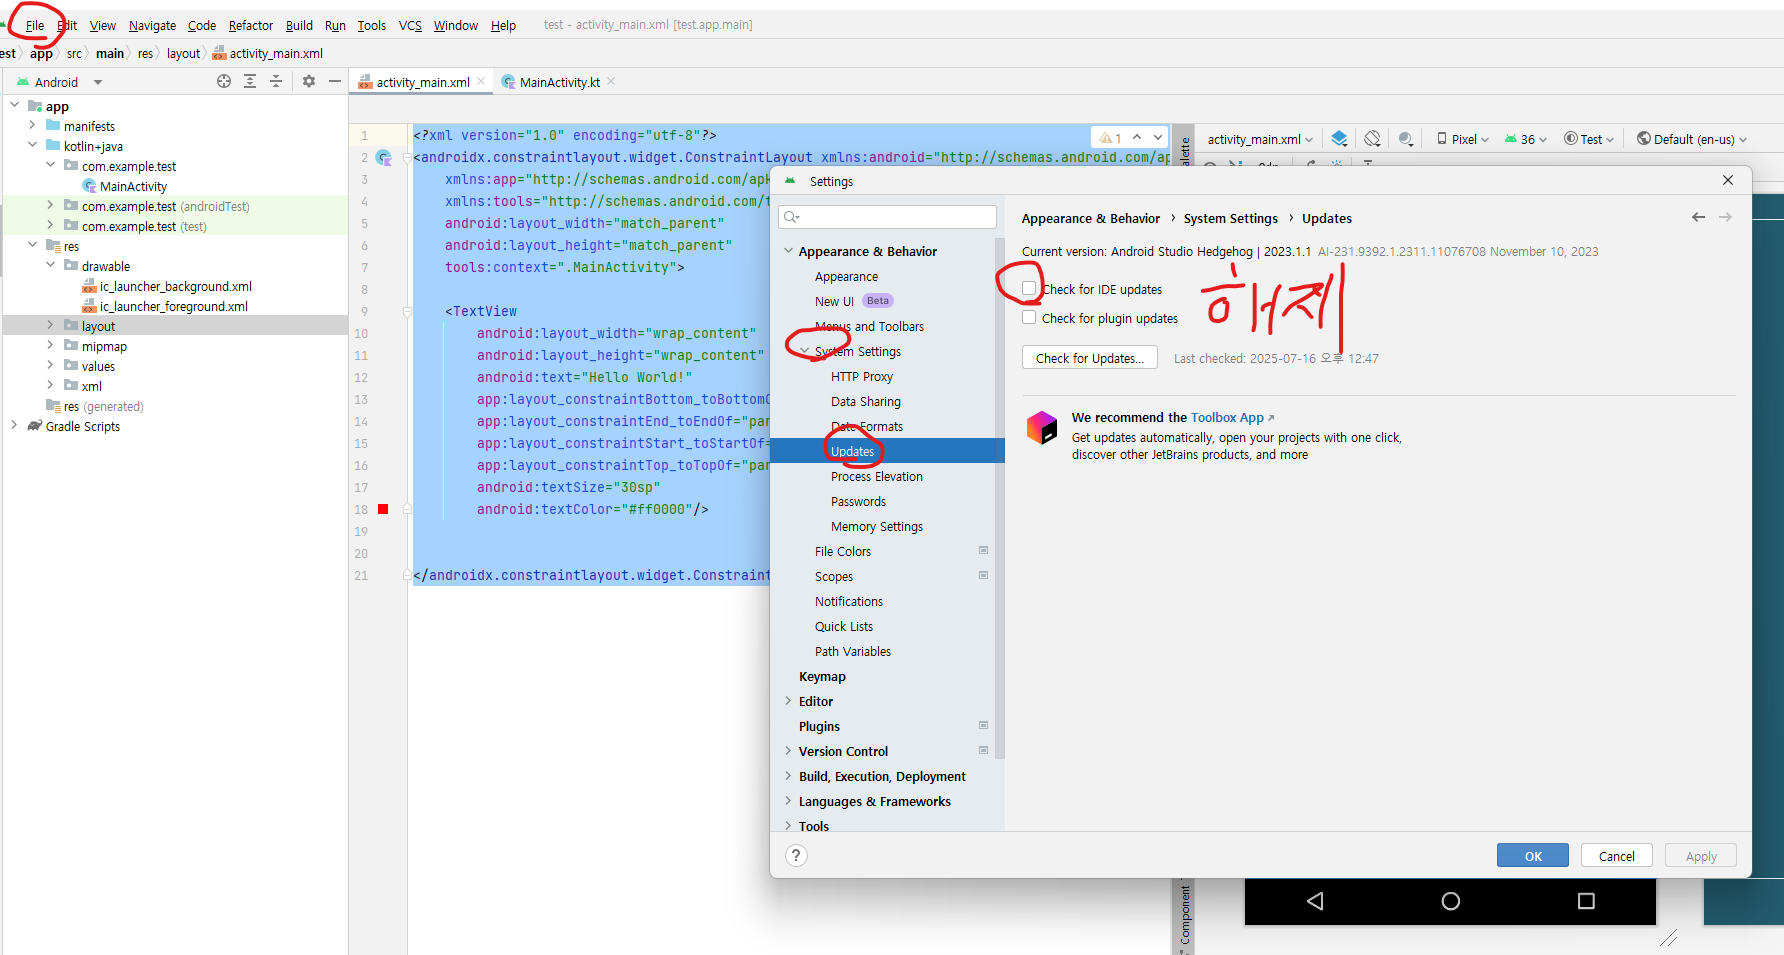Switch to MainActivity.kt tab
Image resolution: width=1784 pixels, height=955 pixels.
[x=559, y=82]
